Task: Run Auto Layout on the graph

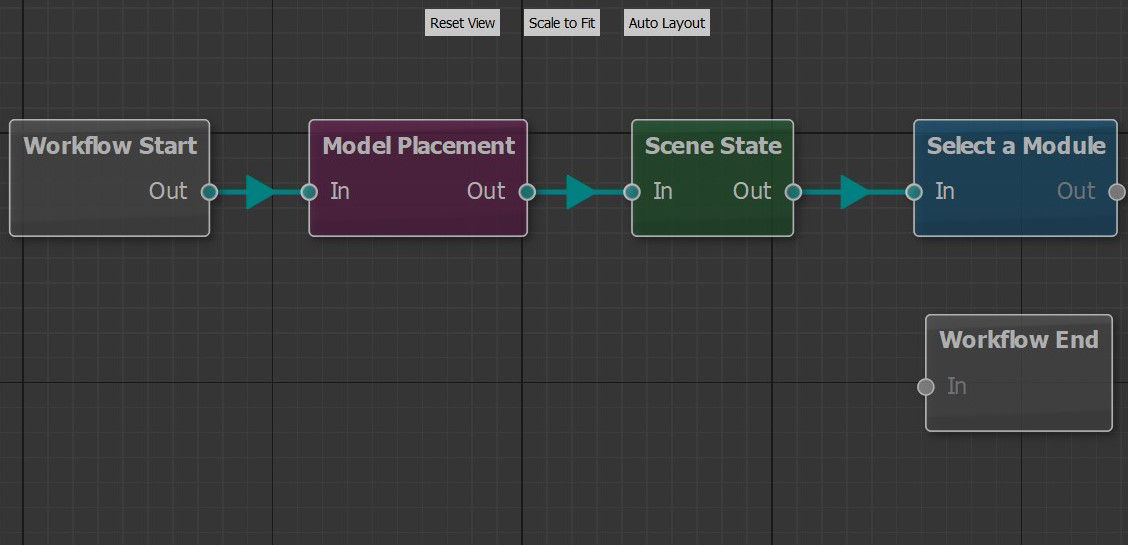Action: [667, 23]
